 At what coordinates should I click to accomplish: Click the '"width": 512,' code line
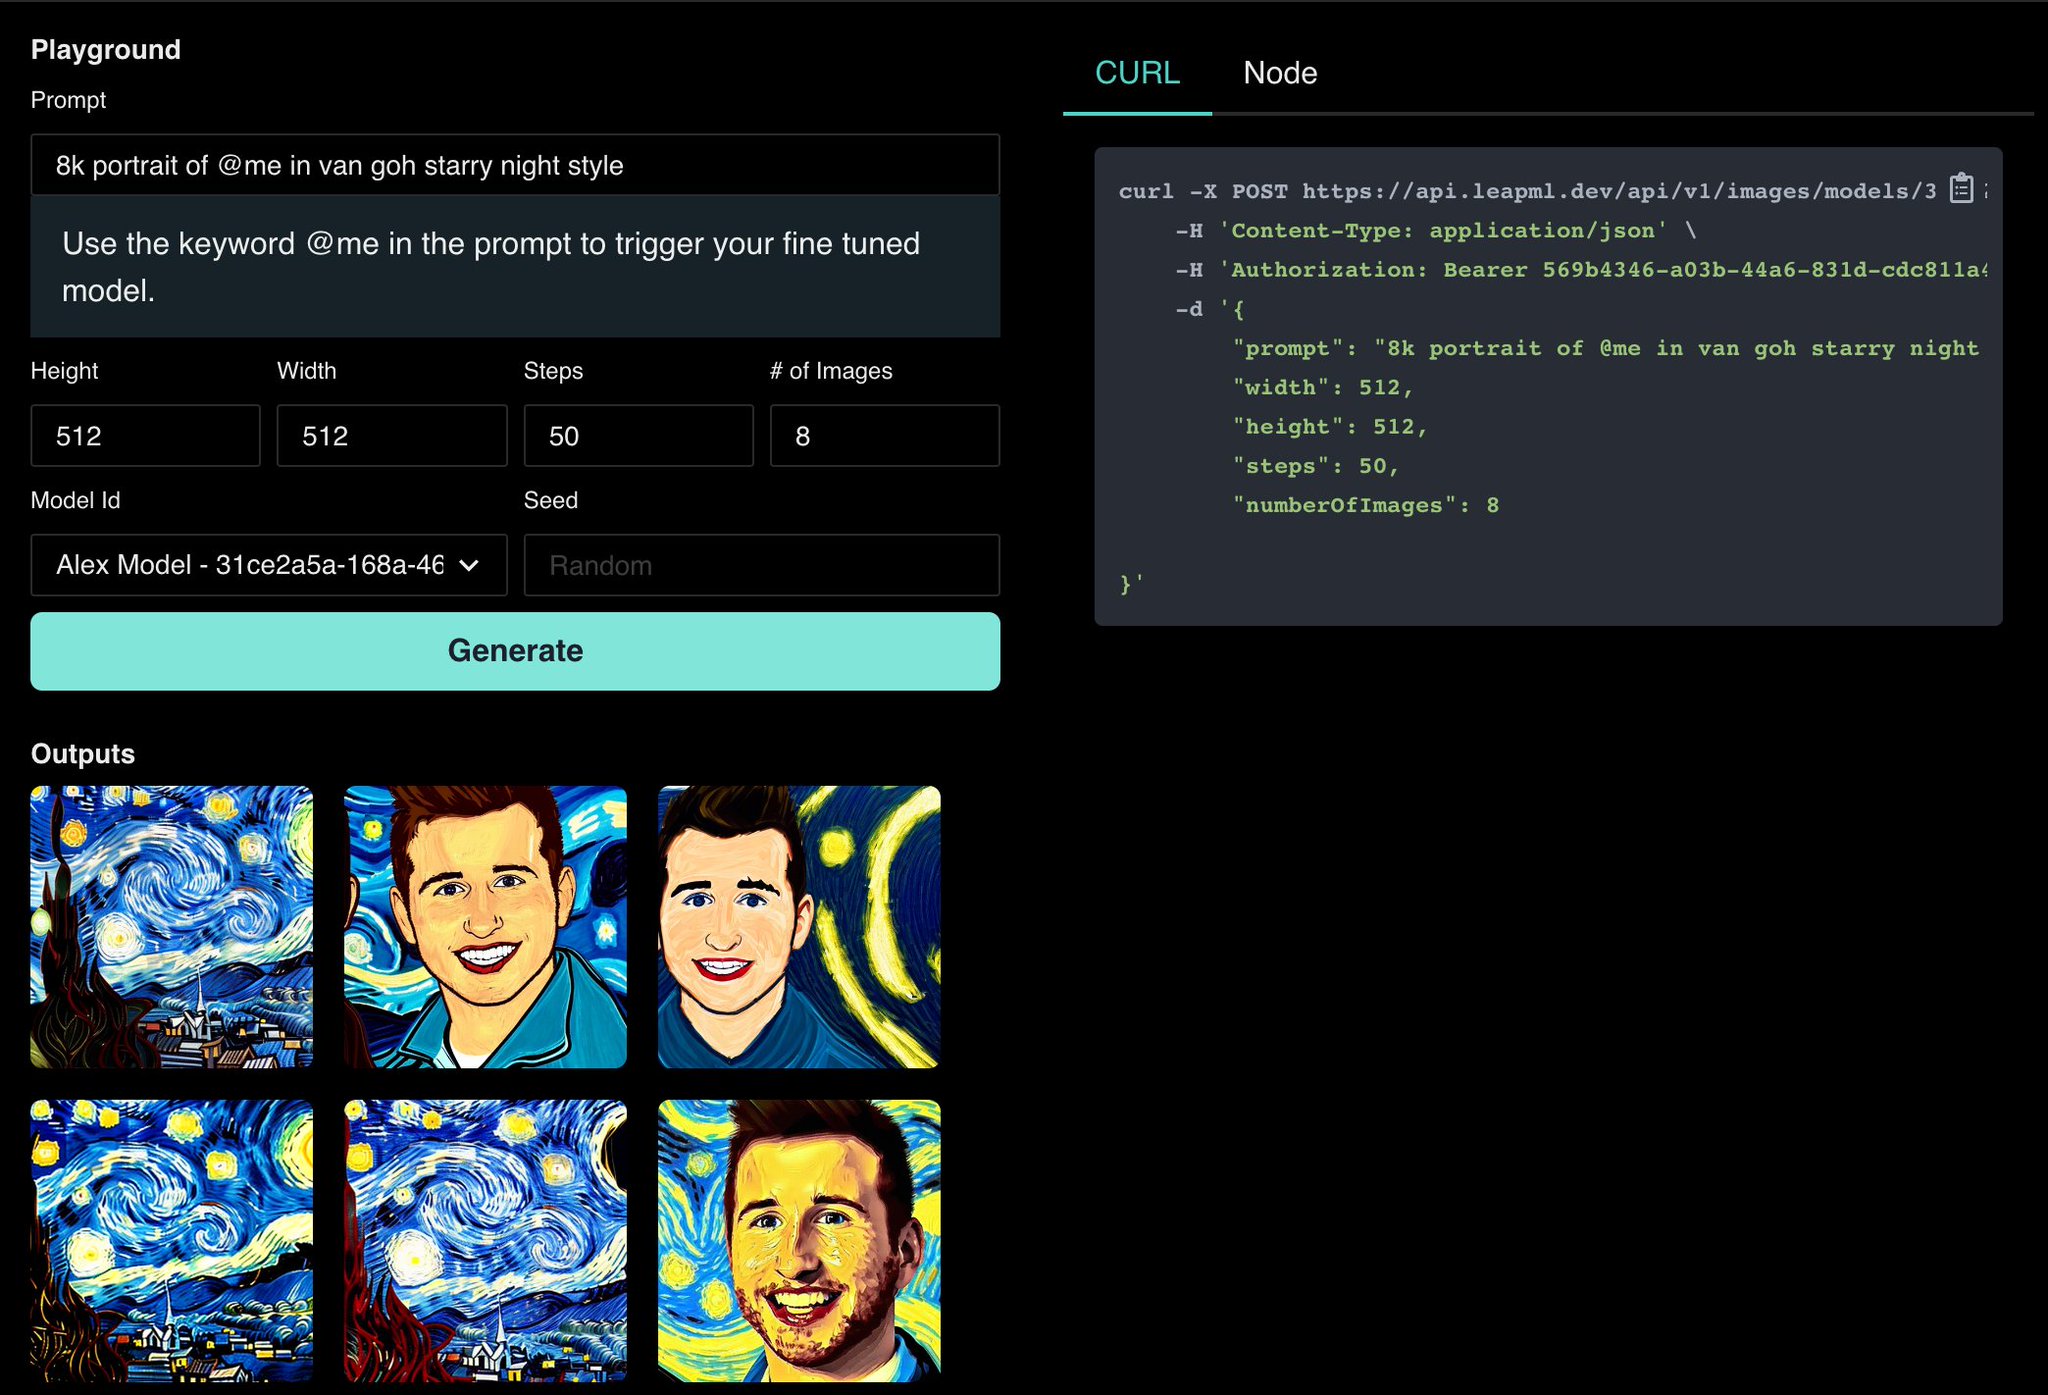tap(1322, 387)
